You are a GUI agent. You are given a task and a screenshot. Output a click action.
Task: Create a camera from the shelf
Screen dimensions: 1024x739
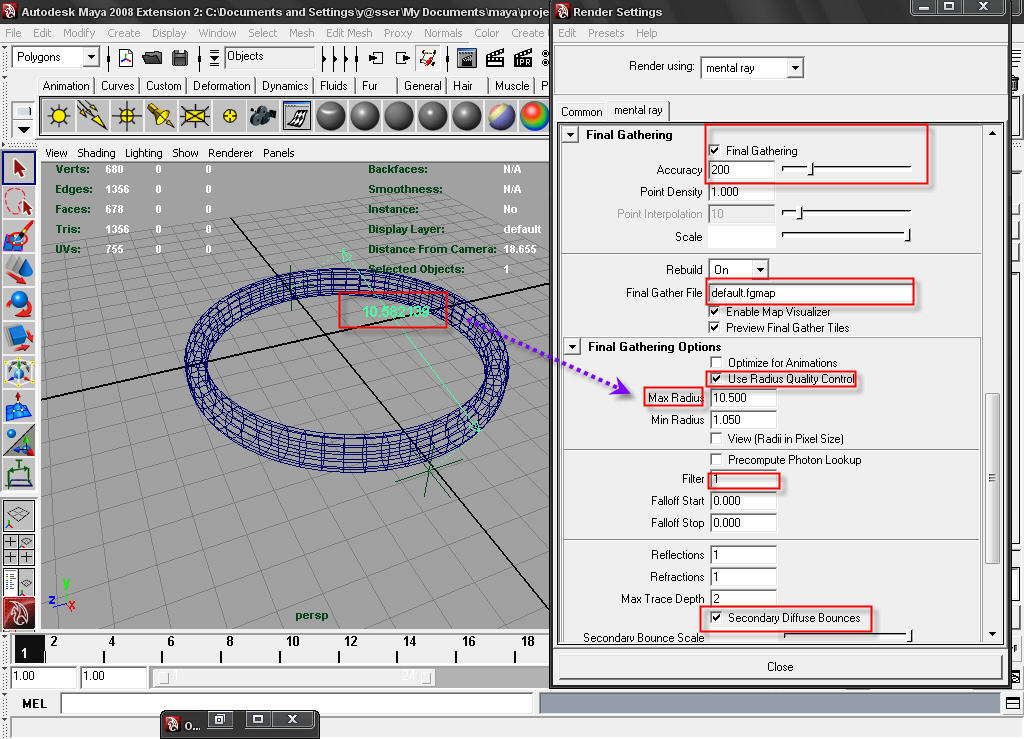point(263,116)
